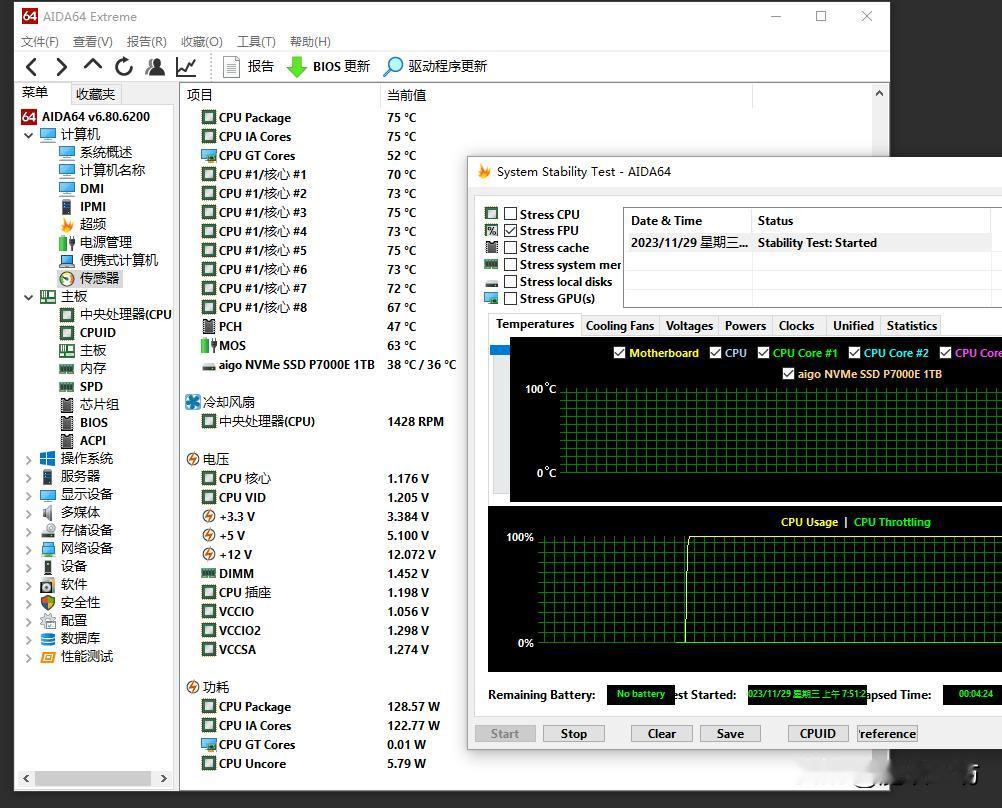Collapse the 主板 tree node
The image size is (1002, 808).
pos(28,297)
